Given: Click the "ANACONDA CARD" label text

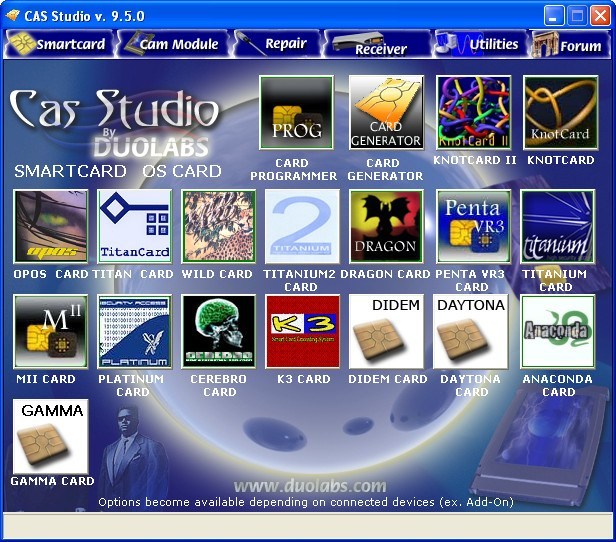Looking at the screenshot, I should click(557, 385).
